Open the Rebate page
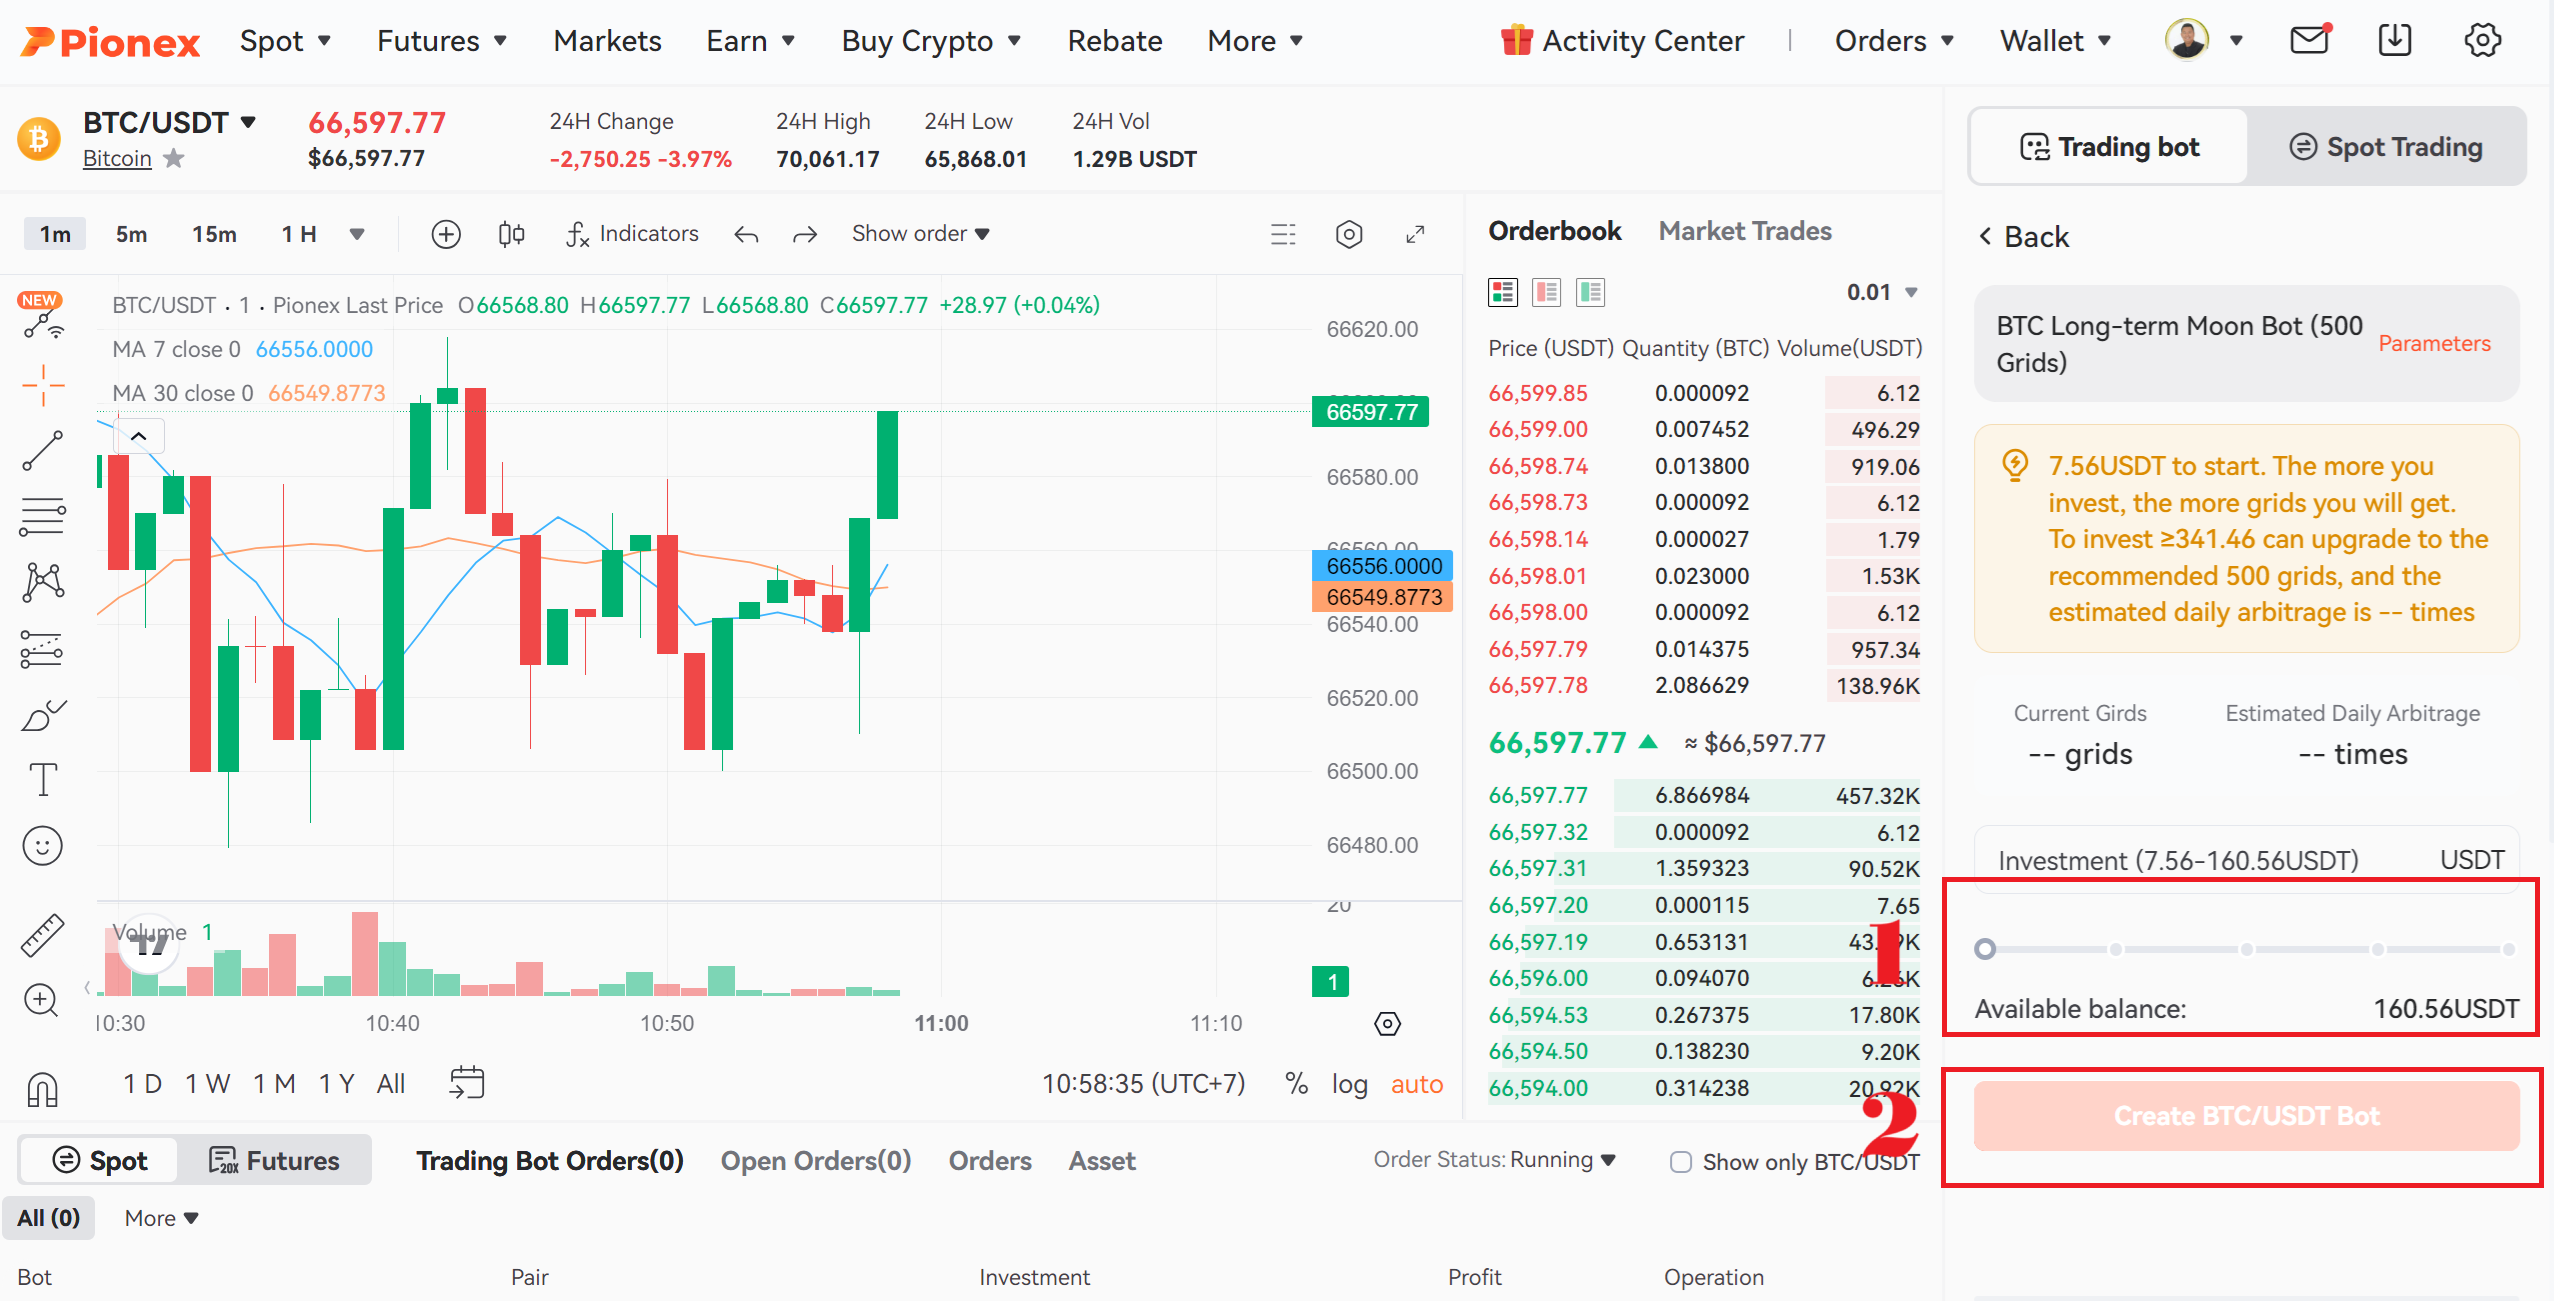2554x1301 pixels. point(1114,41)
